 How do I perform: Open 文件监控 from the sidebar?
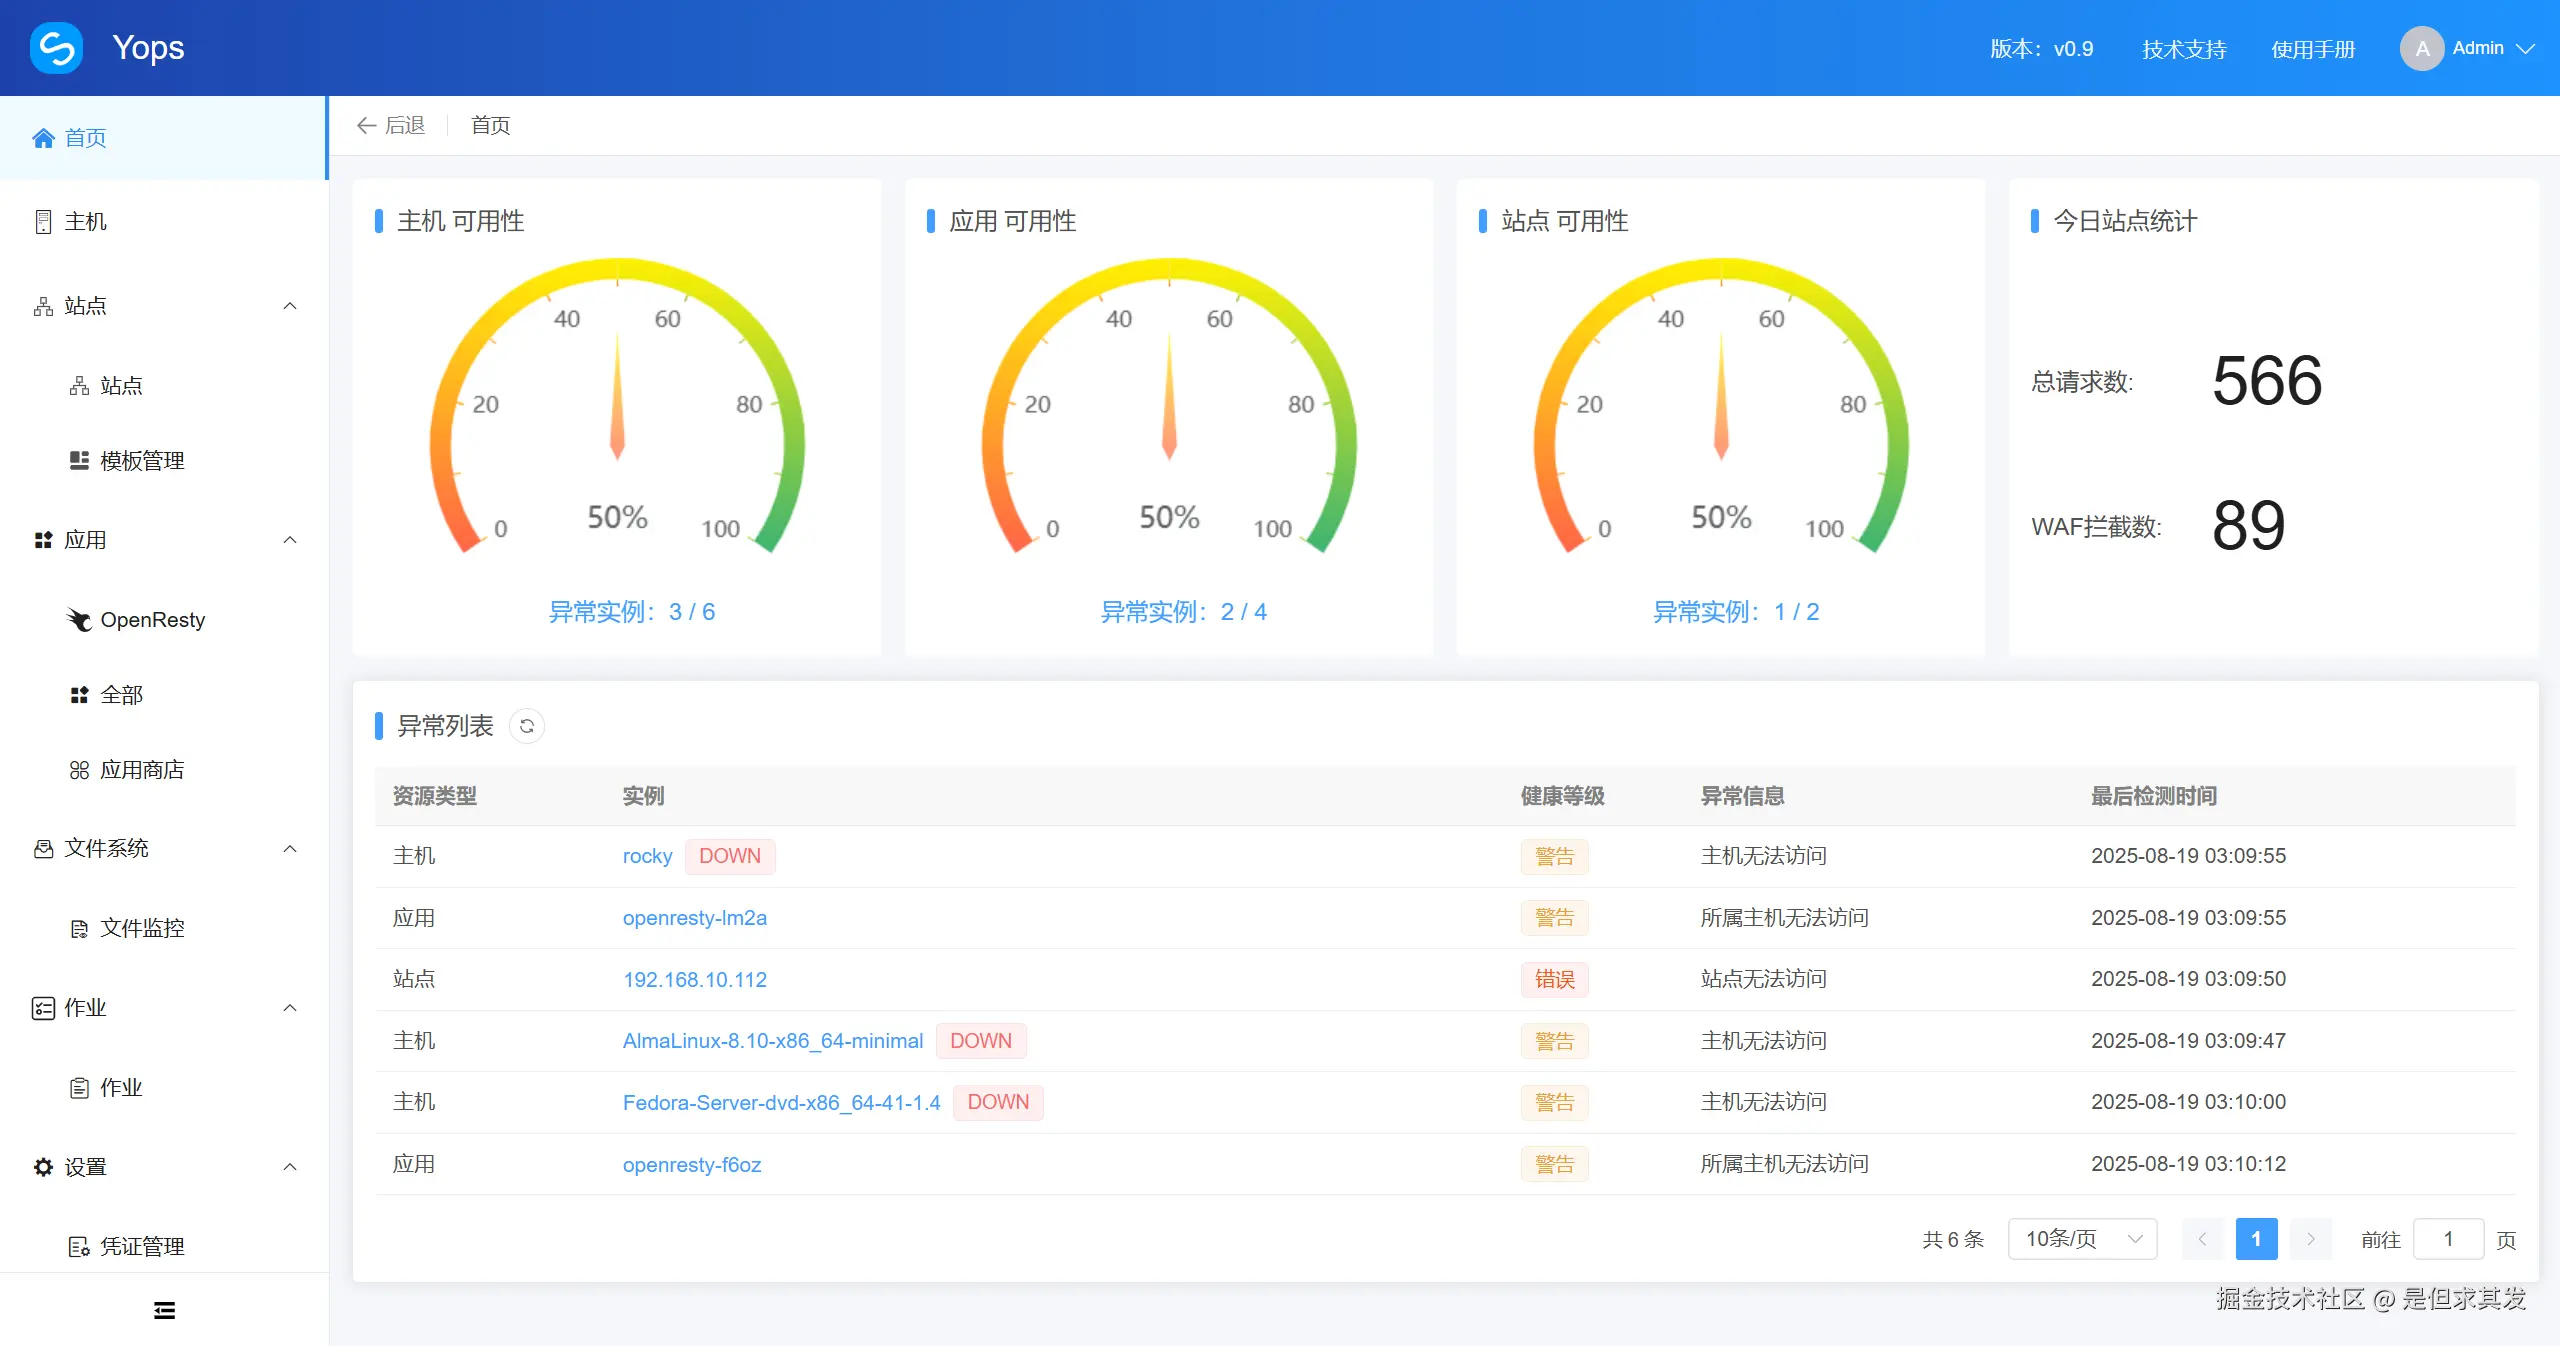[x=143, y=928]
